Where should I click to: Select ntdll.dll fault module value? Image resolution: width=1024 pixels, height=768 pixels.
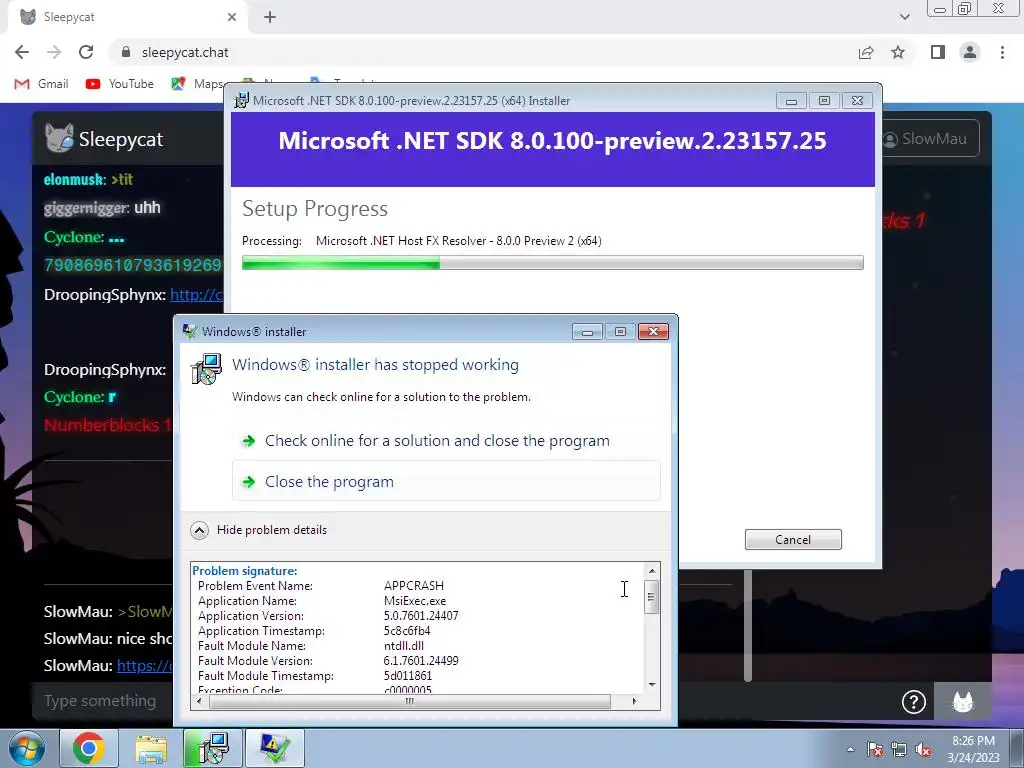[404, 646]
